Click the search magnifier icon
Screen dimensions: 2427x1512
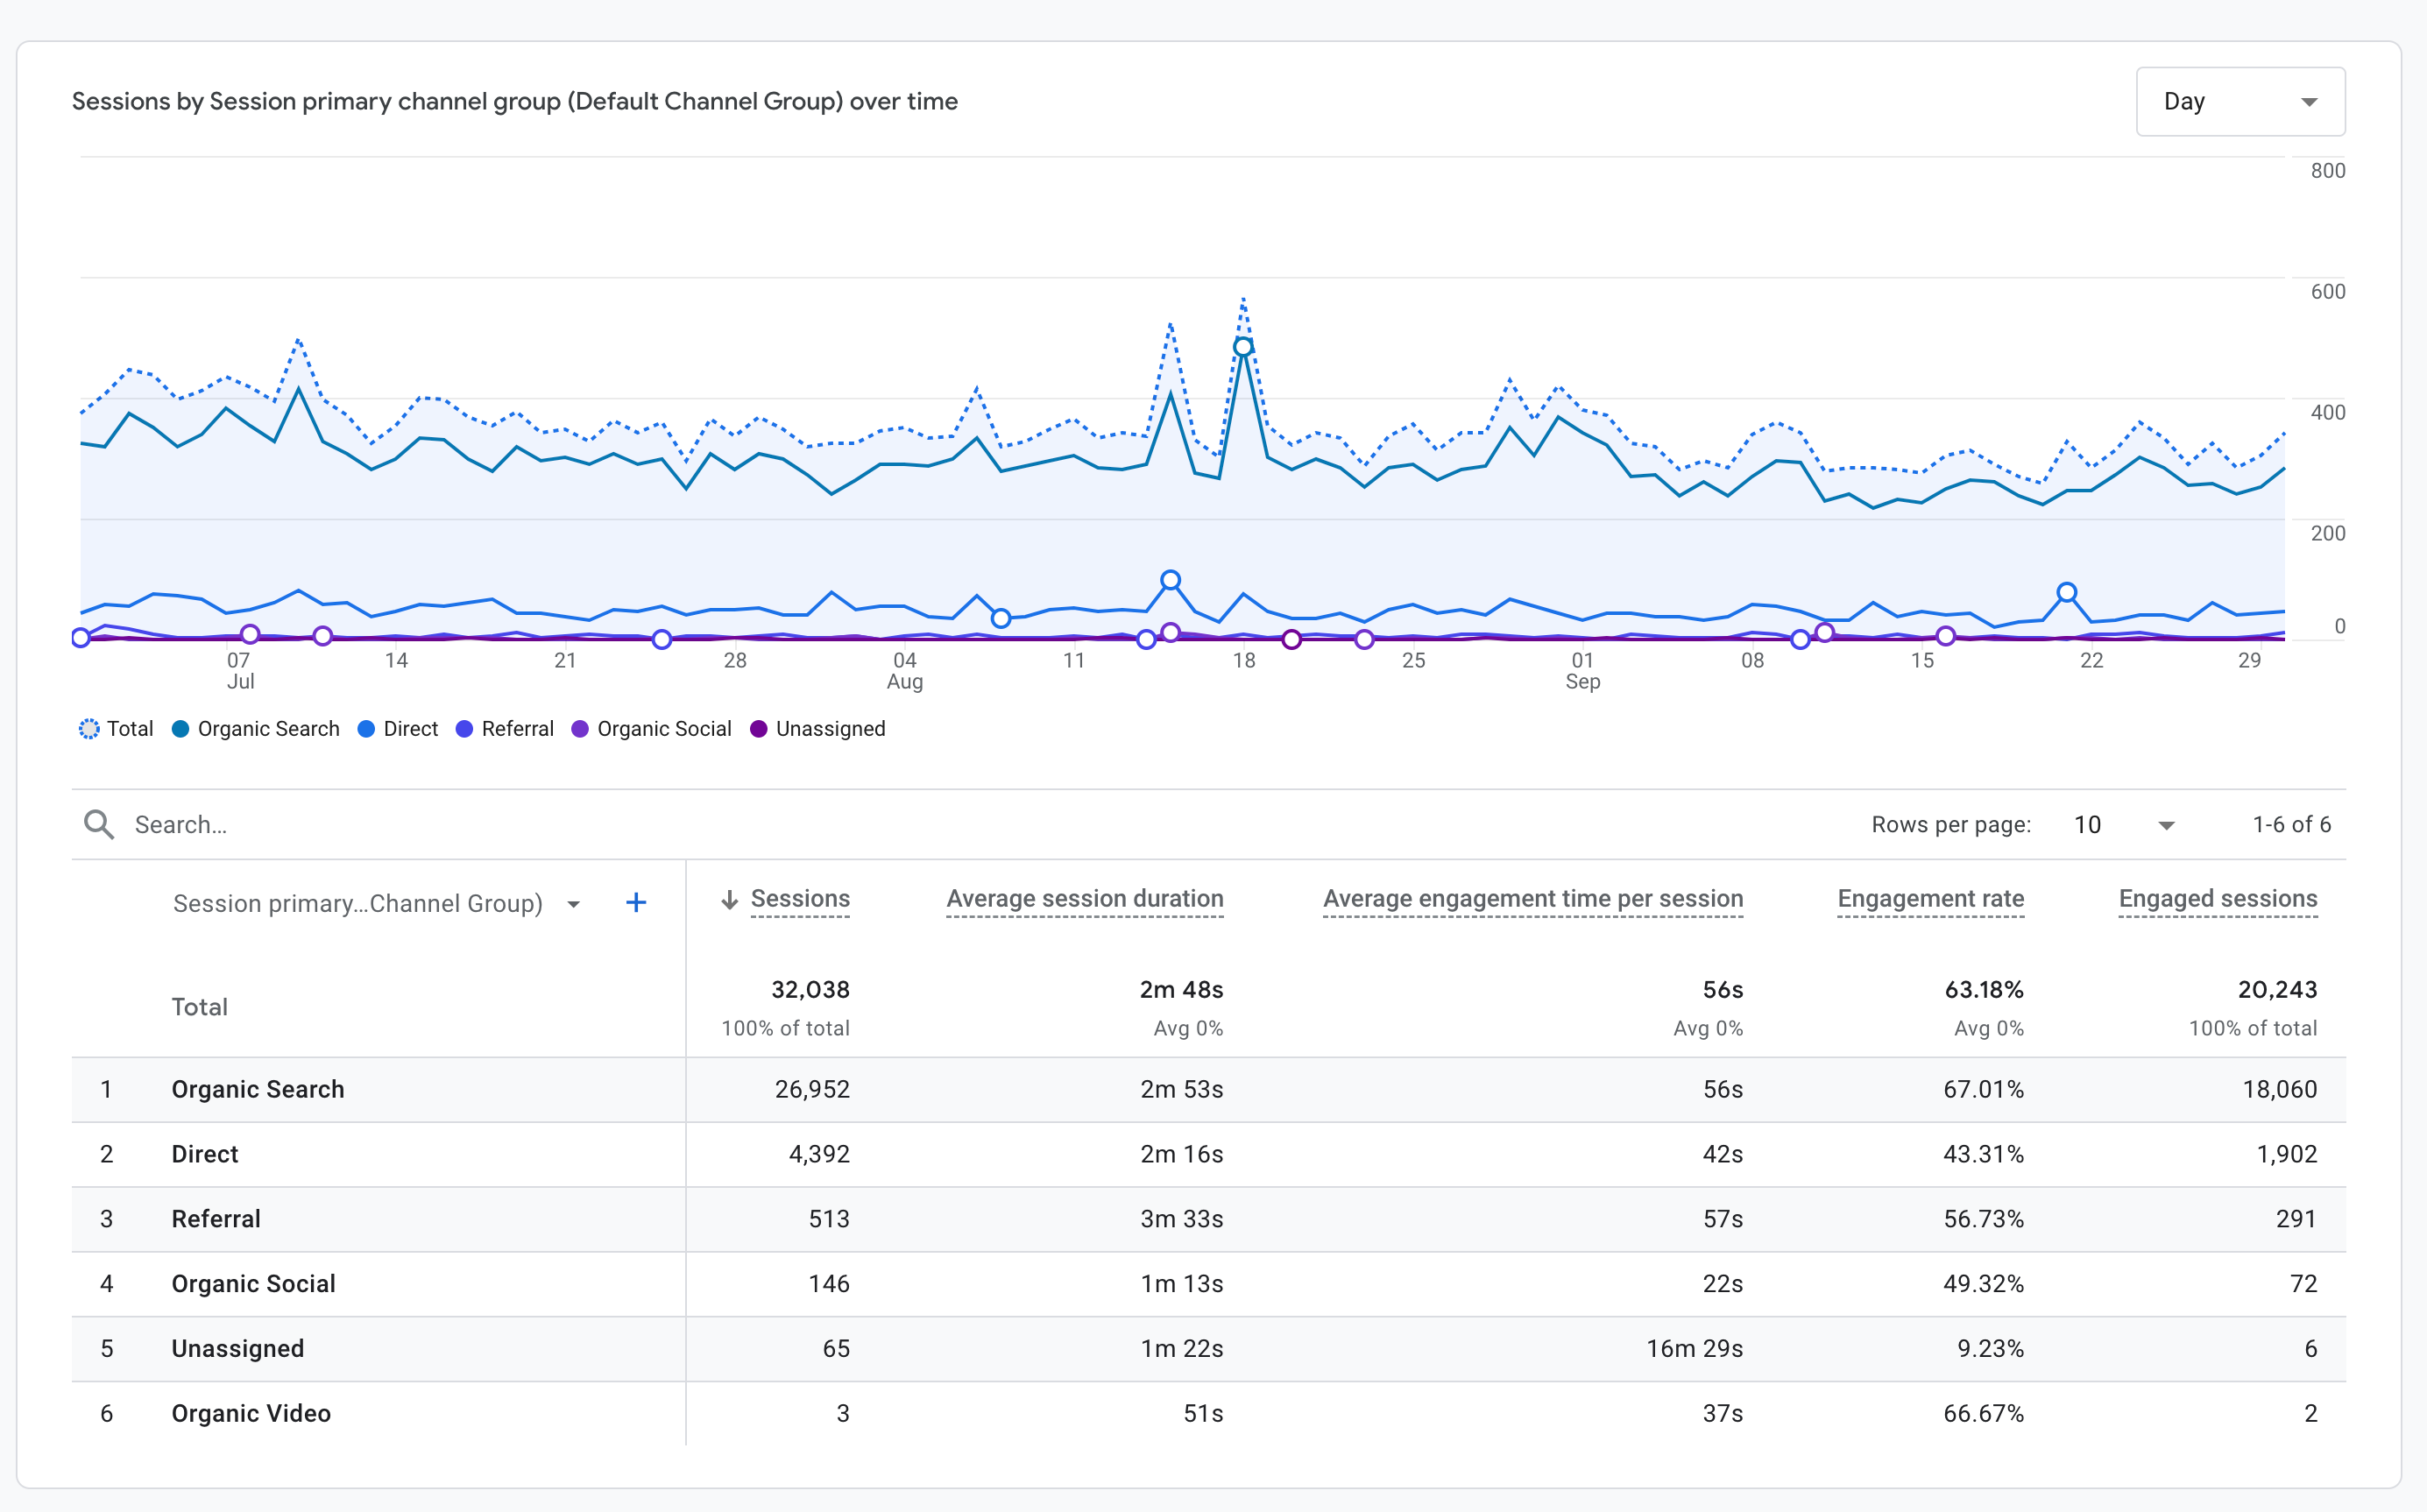pos(98,824)
